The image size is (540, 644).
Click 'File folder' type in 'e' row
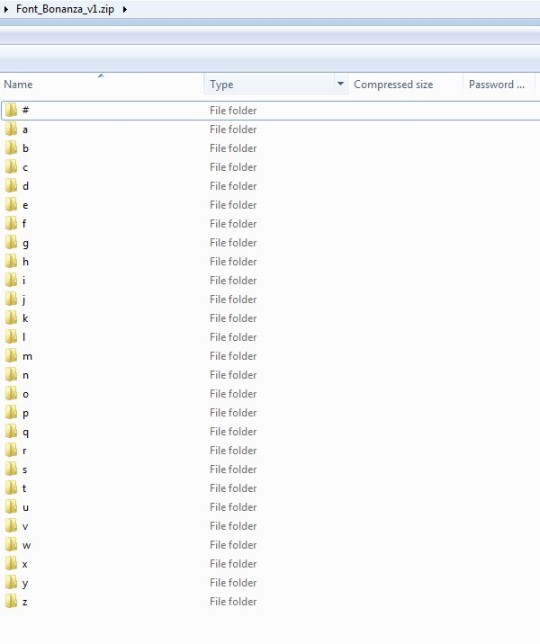point(233,205)
